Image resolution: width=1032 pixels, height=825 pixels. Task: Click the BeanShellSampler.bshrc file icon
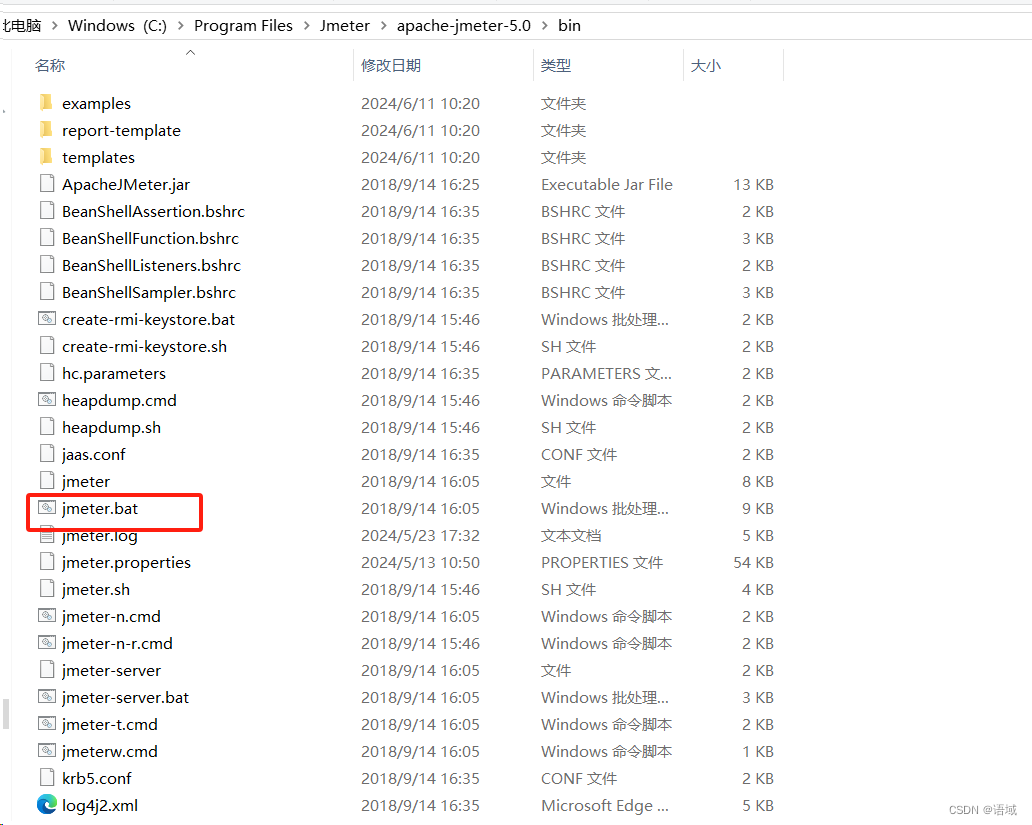[x=47, y=292]
